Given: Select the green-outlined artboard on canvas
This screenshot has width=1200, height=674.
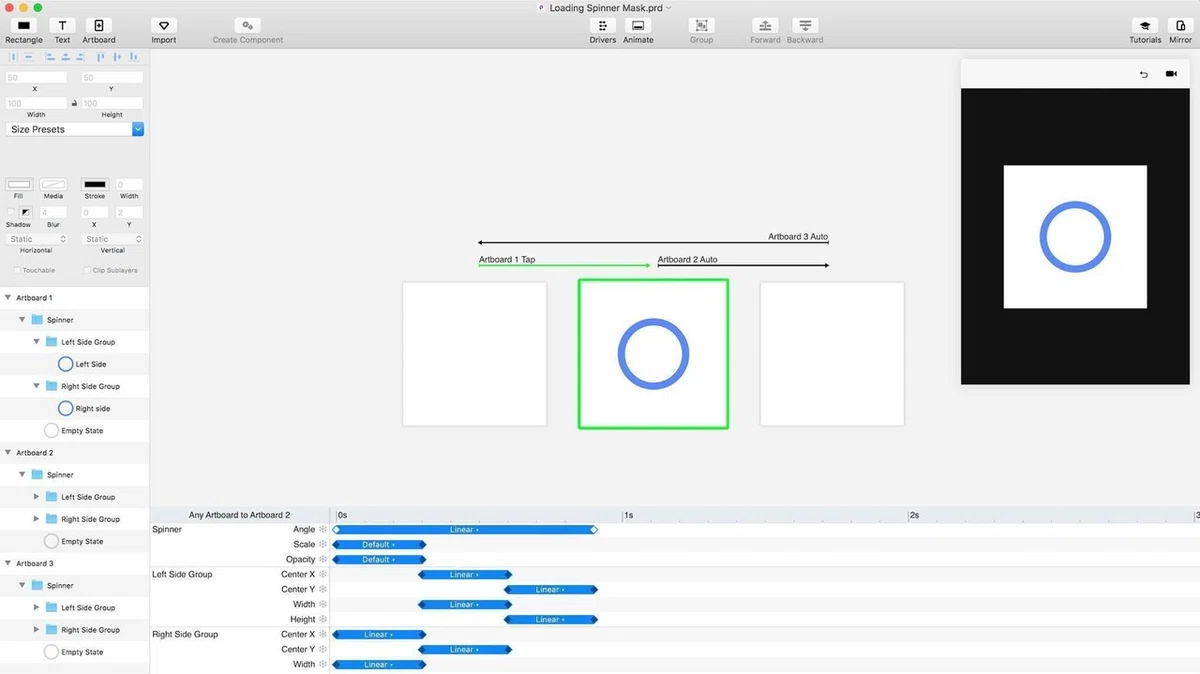Looking at the screenshot, I should (653, 354).
